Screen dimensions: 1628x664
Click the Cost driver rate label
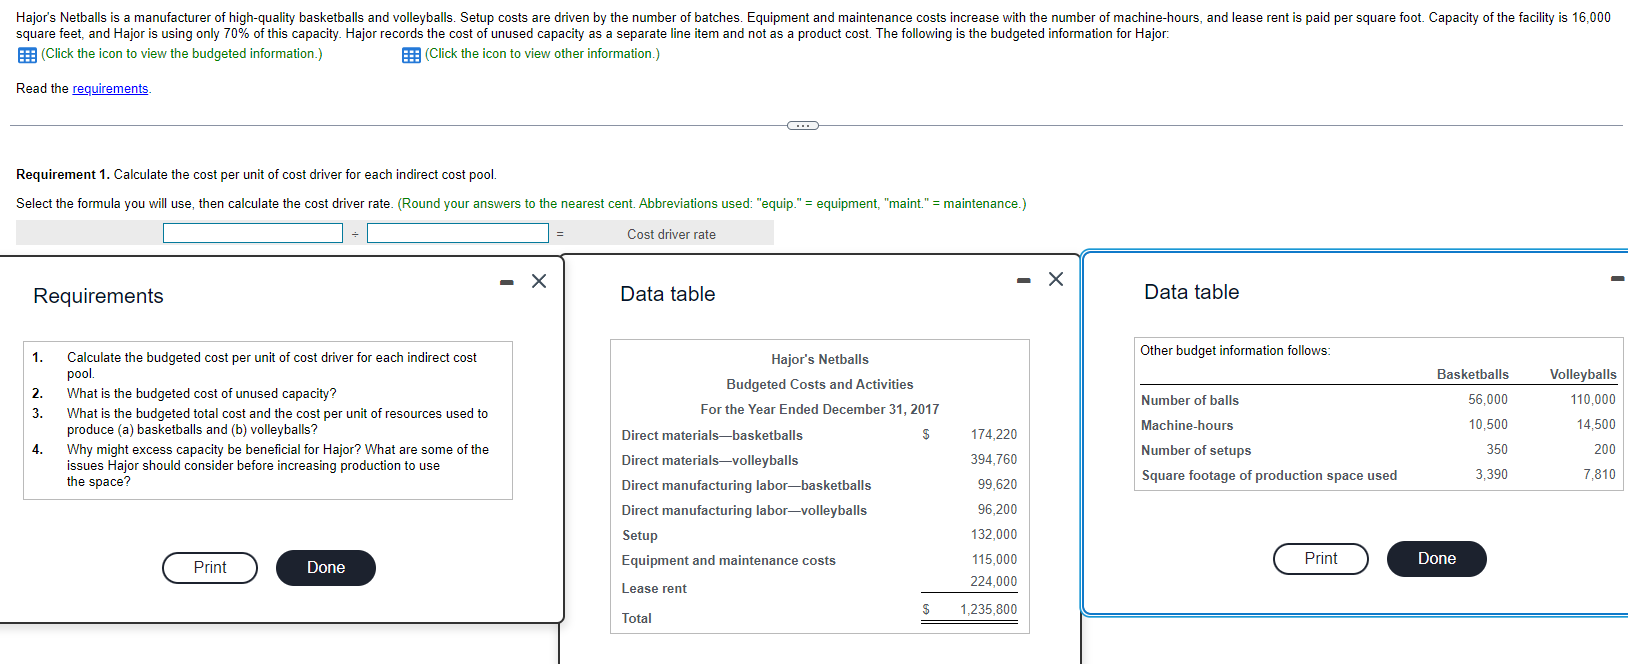click(x=671, y=235)
